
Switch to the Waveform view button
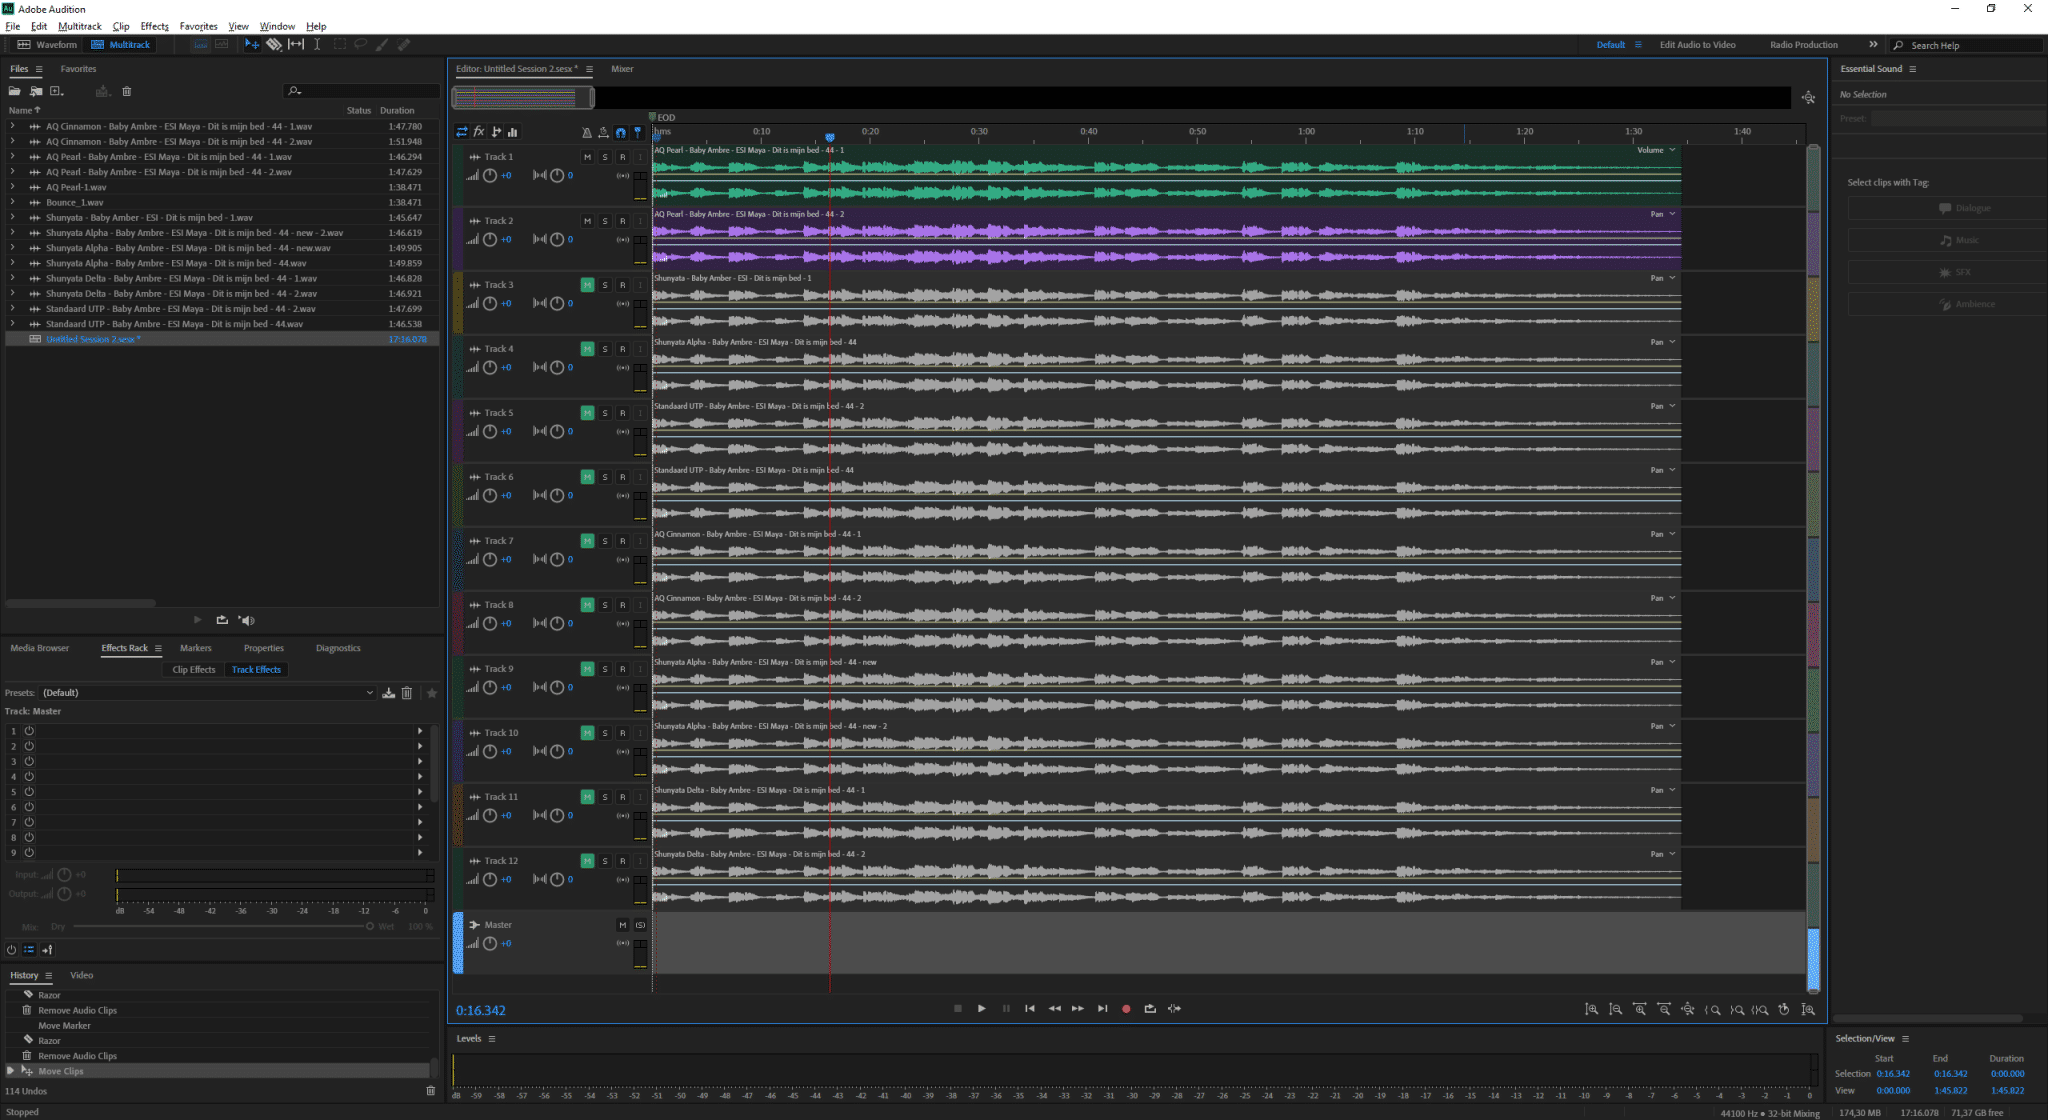click(47, 44)
